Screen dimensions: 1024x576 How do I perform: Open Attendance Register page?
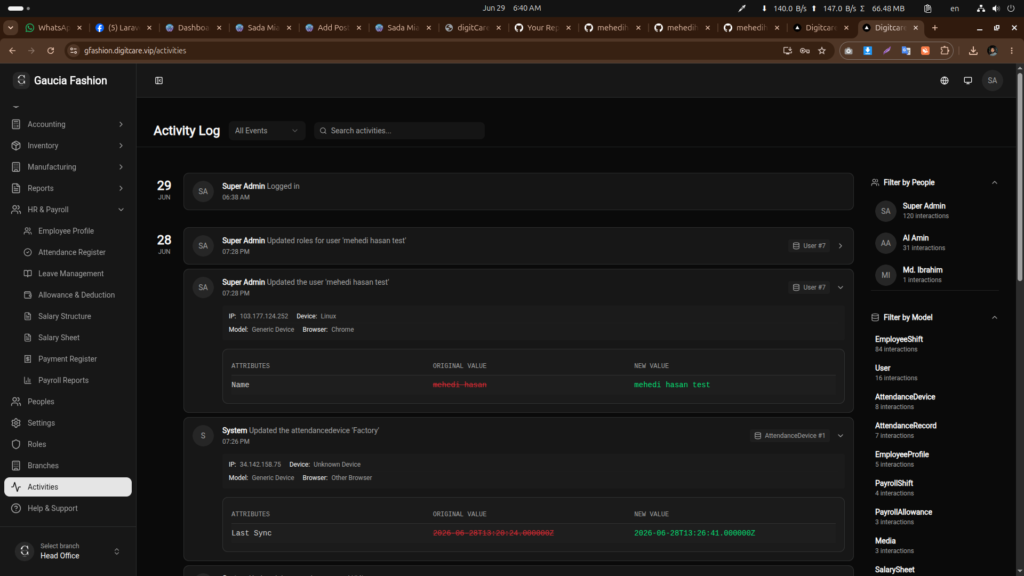73,252
